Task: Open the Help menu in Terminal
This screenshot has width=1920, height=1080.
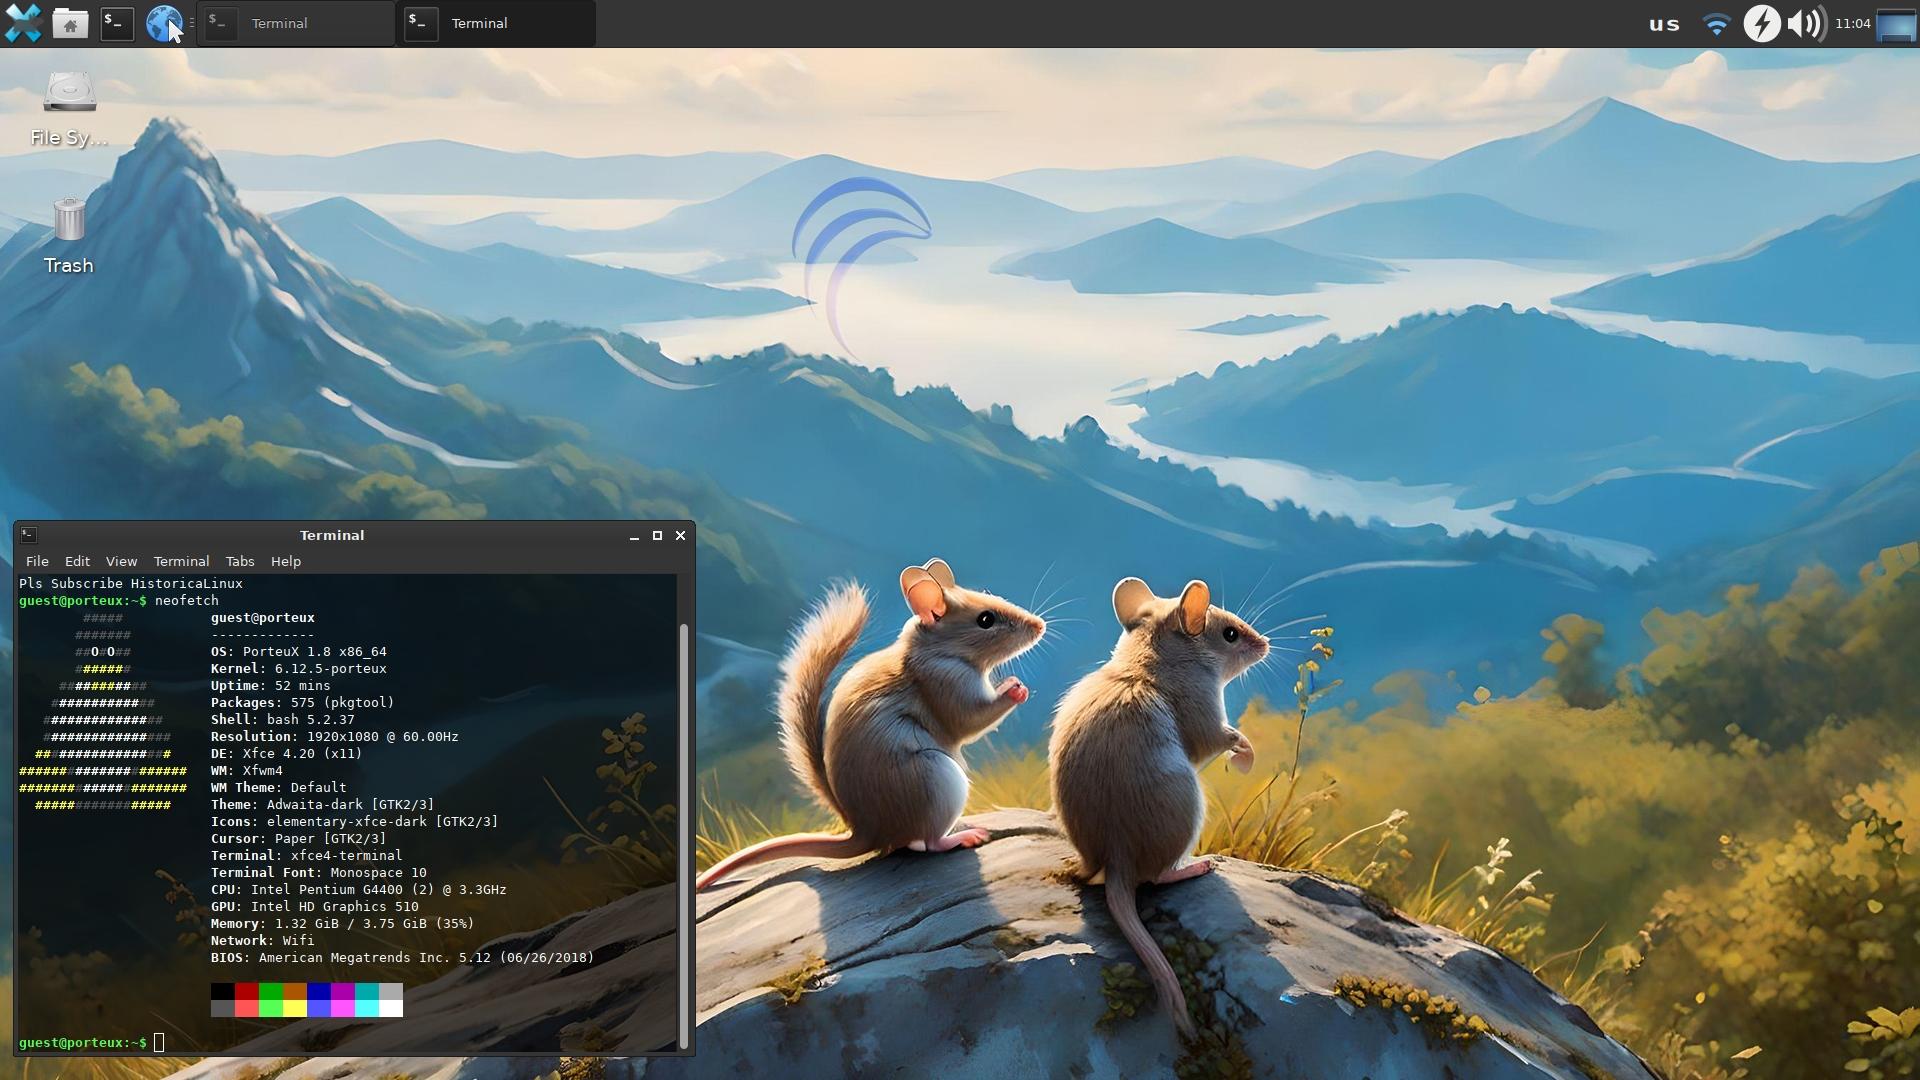Action: click(286, 561)
